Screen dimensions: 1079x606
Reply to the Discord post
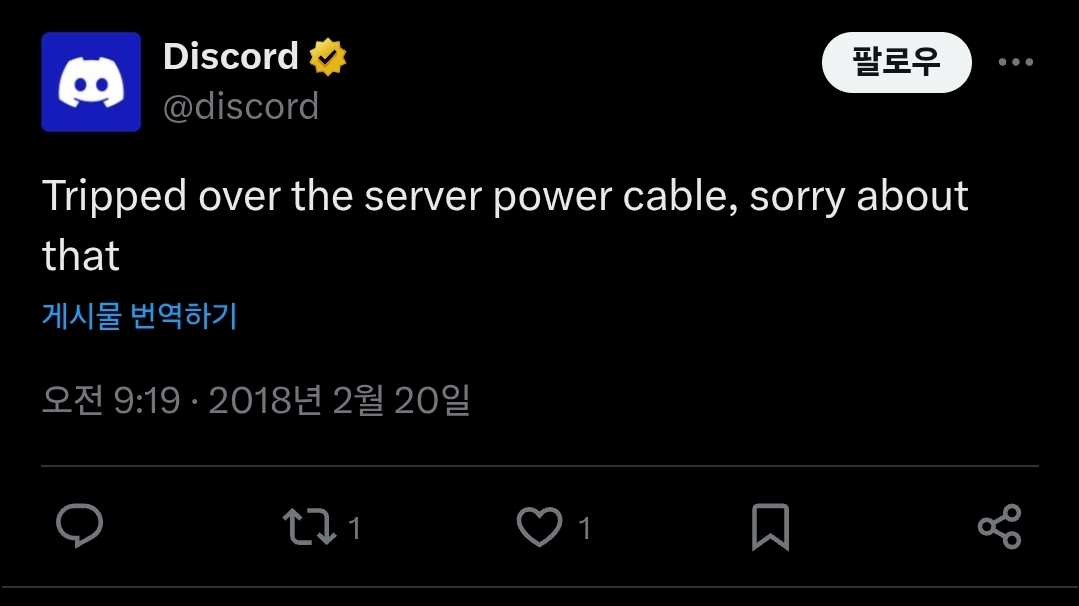click(x=80, y=526)
